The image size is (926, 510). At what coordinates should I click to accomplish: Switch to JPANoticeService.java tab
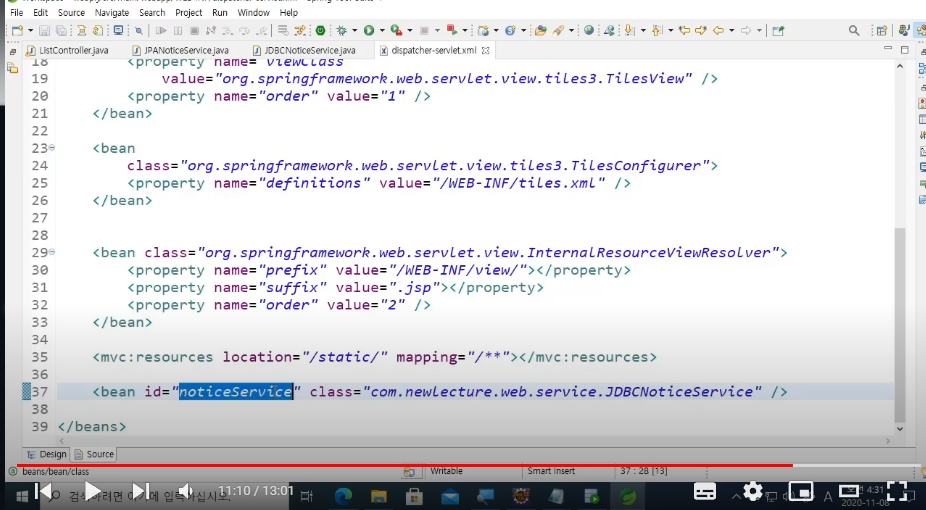point(181,51)
